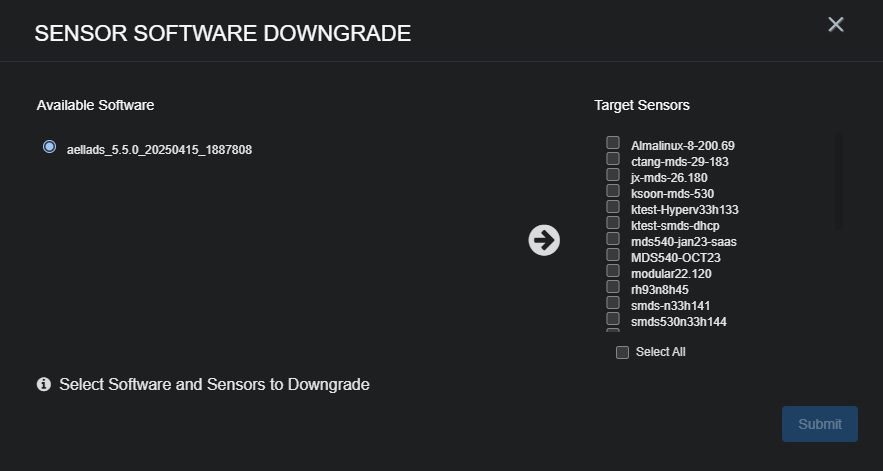
Task: Click the aellads_5.5.0_20250415_1887808 software label
Action: coord(159,150)
